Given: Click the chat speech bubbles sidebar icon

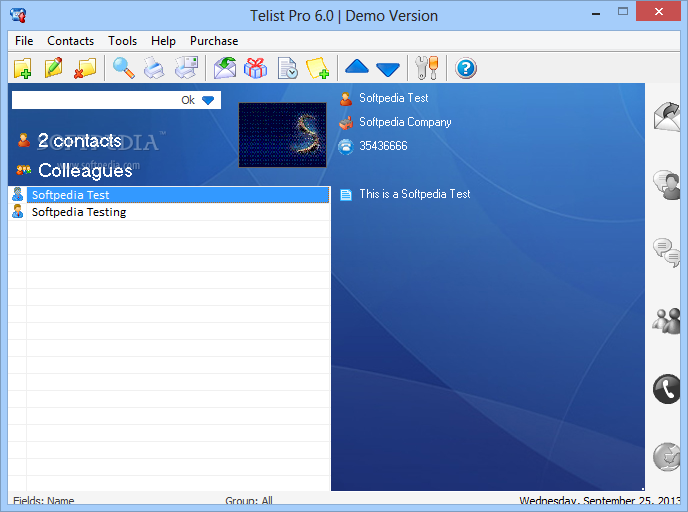Looking at the screenshot, I should (667, 253).
